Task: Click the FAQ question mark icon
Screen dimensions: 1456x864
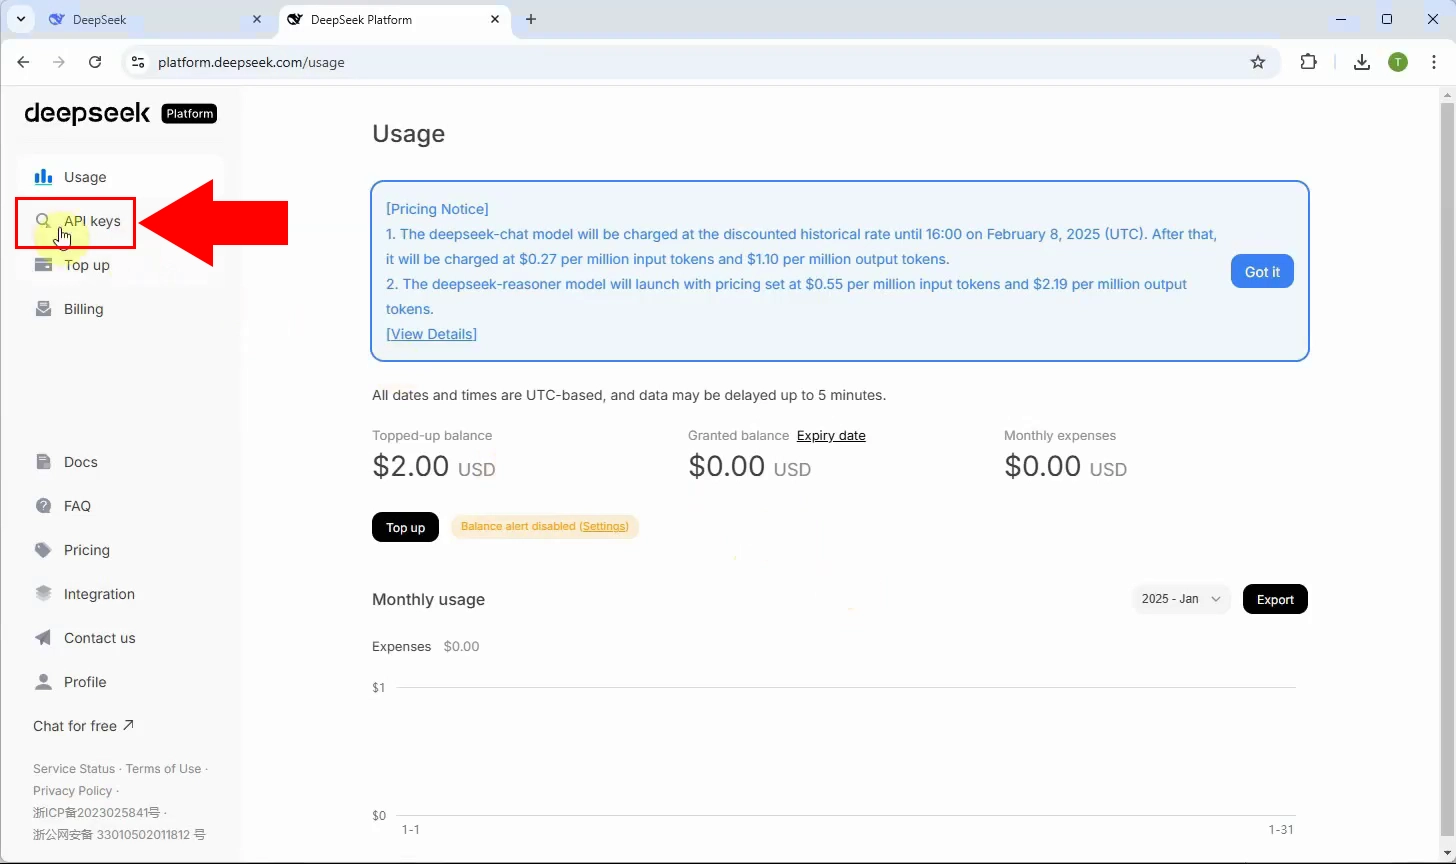Action: tap(43, 506)
